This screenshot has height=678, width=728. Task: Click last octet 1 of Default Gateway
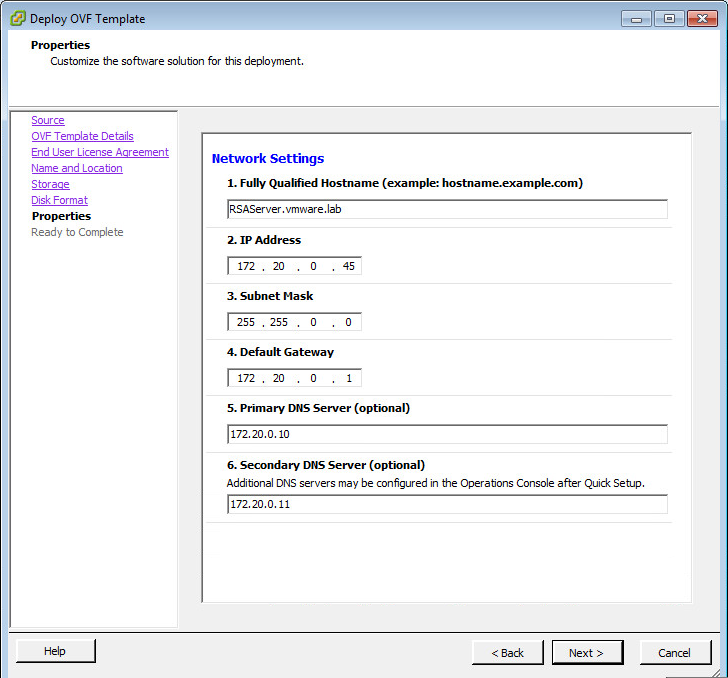pyautogui.click(x=349, y=378)
